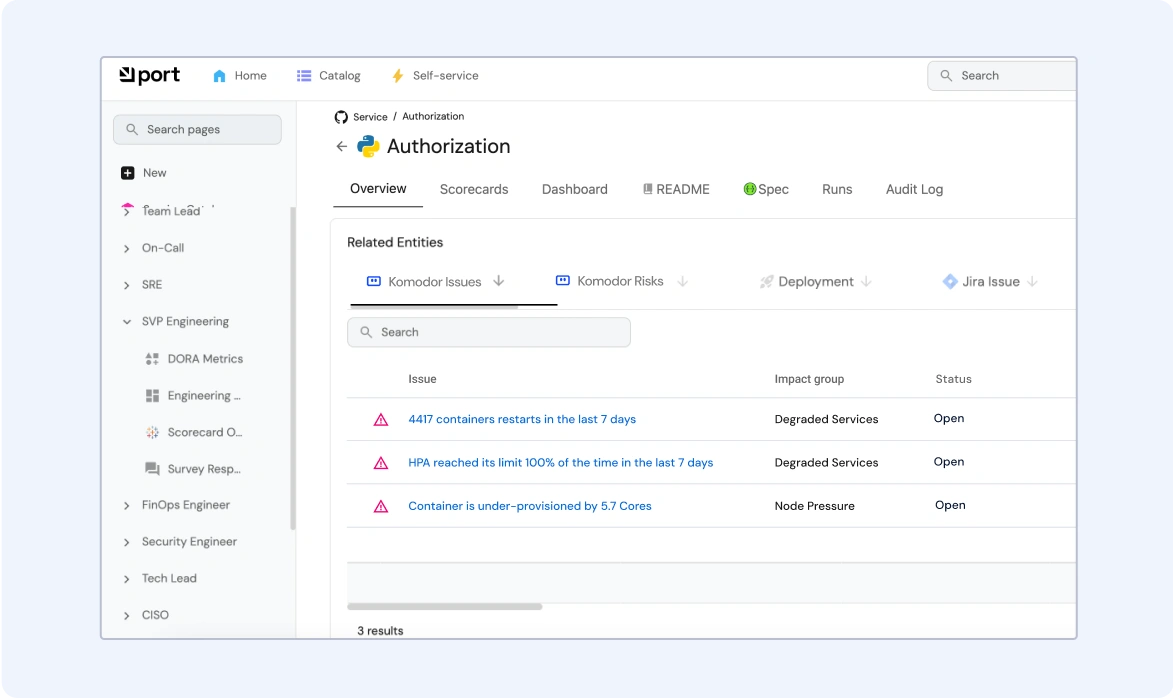Open the Overview tab
The width and height of the screenshot is (1173, 698).
point(378,189)
